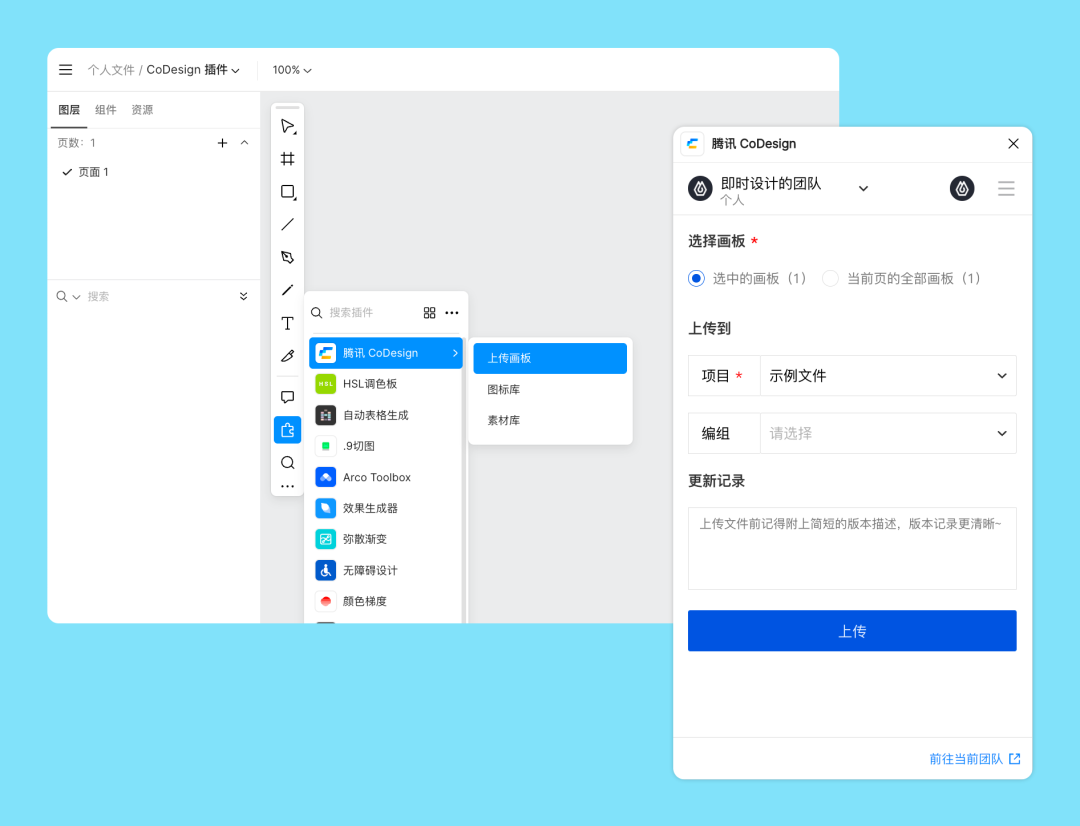Click the team avatar beside 即时设计的团队
This screenshot has width=1080, height=826.
(x=700, y=188)
